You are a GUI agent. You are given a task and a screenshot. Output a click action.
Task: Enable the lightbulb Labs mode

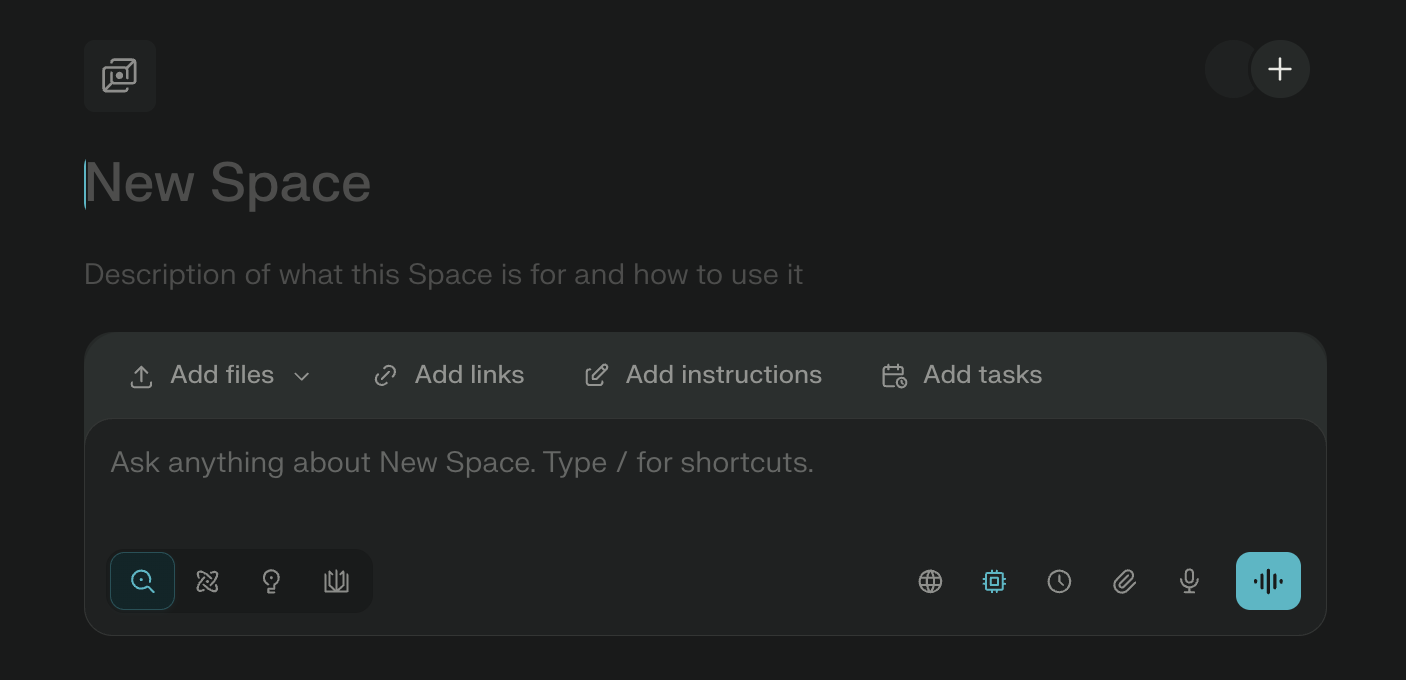[271, 581]
